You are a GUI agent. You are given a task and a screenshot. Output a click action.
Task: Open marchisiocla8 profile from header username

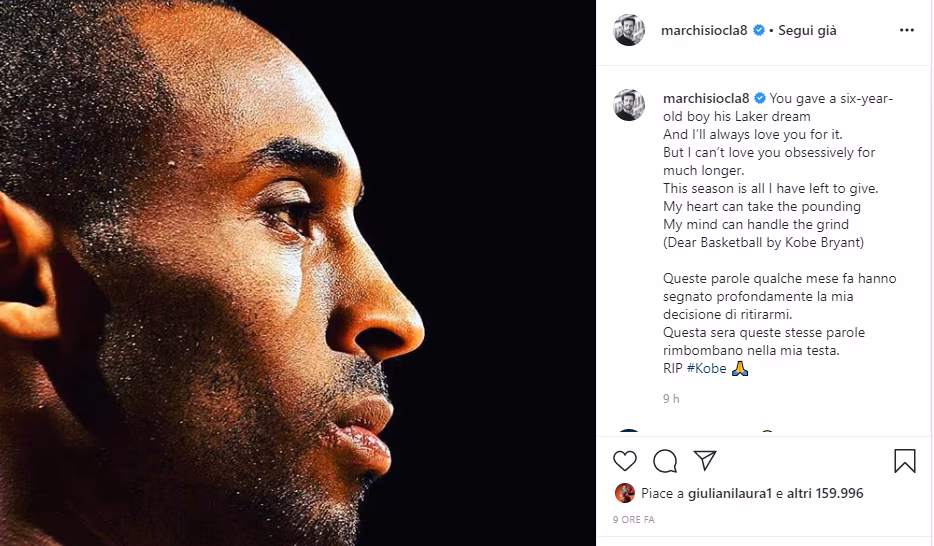pyautogui.click(x=705, y=31)
